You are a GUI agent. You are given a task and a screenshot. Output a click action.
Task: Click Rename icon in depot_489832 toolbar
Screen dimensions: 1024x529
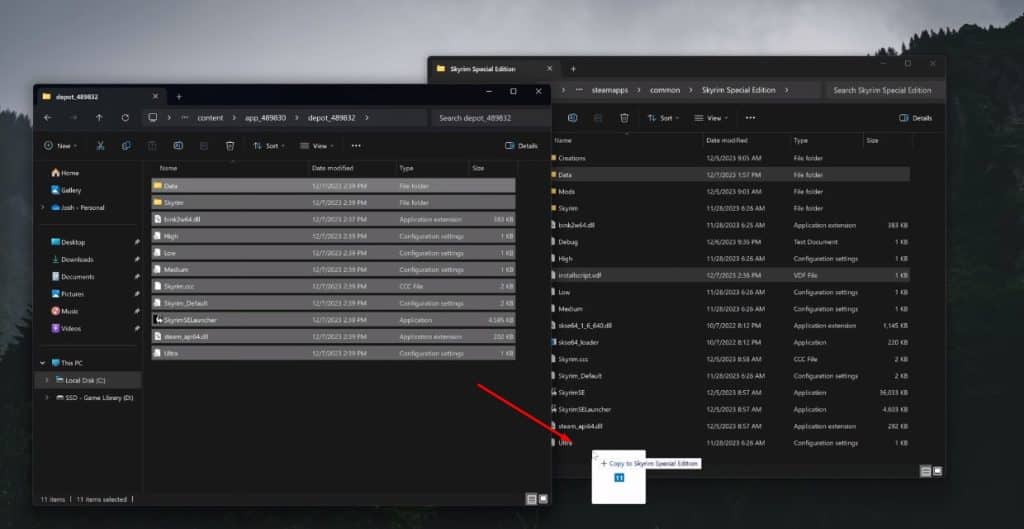[x=178, y=146]
